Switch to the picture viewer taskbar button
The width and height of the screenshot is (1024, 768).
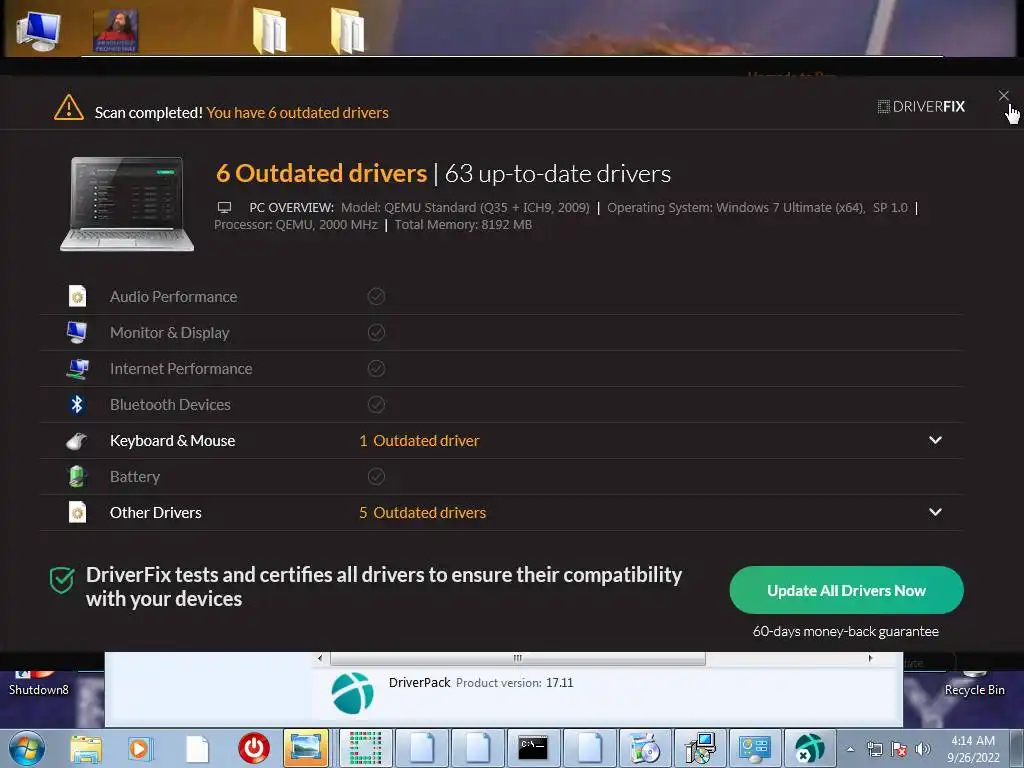306,748
